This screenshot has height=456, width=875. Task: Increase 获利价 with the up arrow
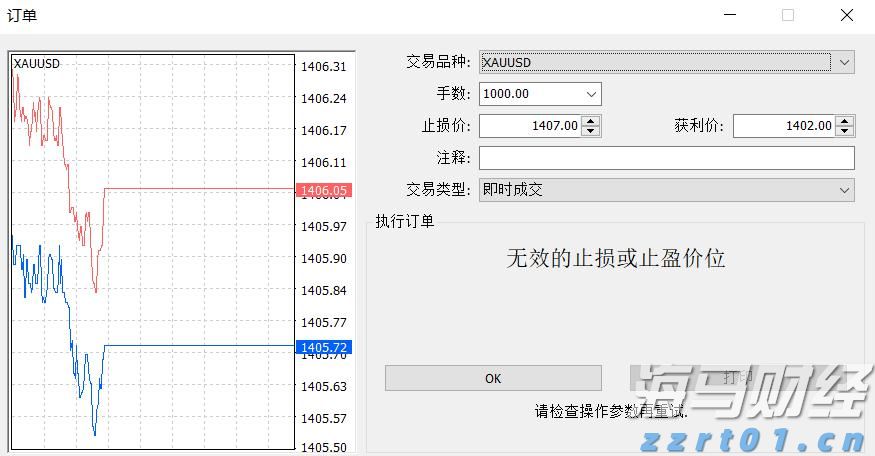point(845,121)
